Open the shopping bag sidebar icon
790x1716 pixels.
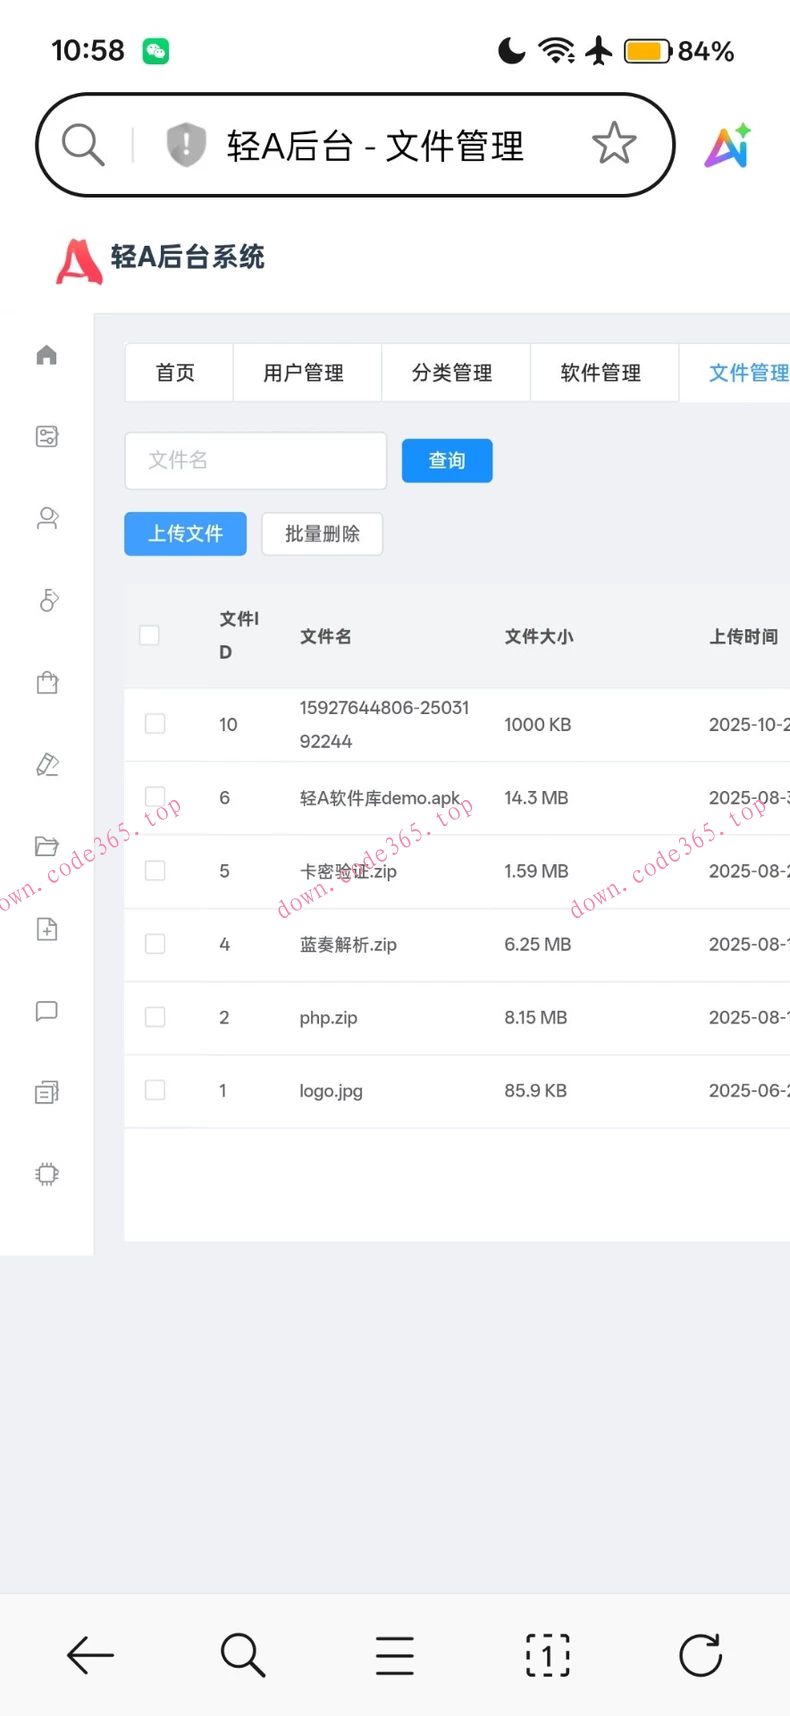[47, 682]
